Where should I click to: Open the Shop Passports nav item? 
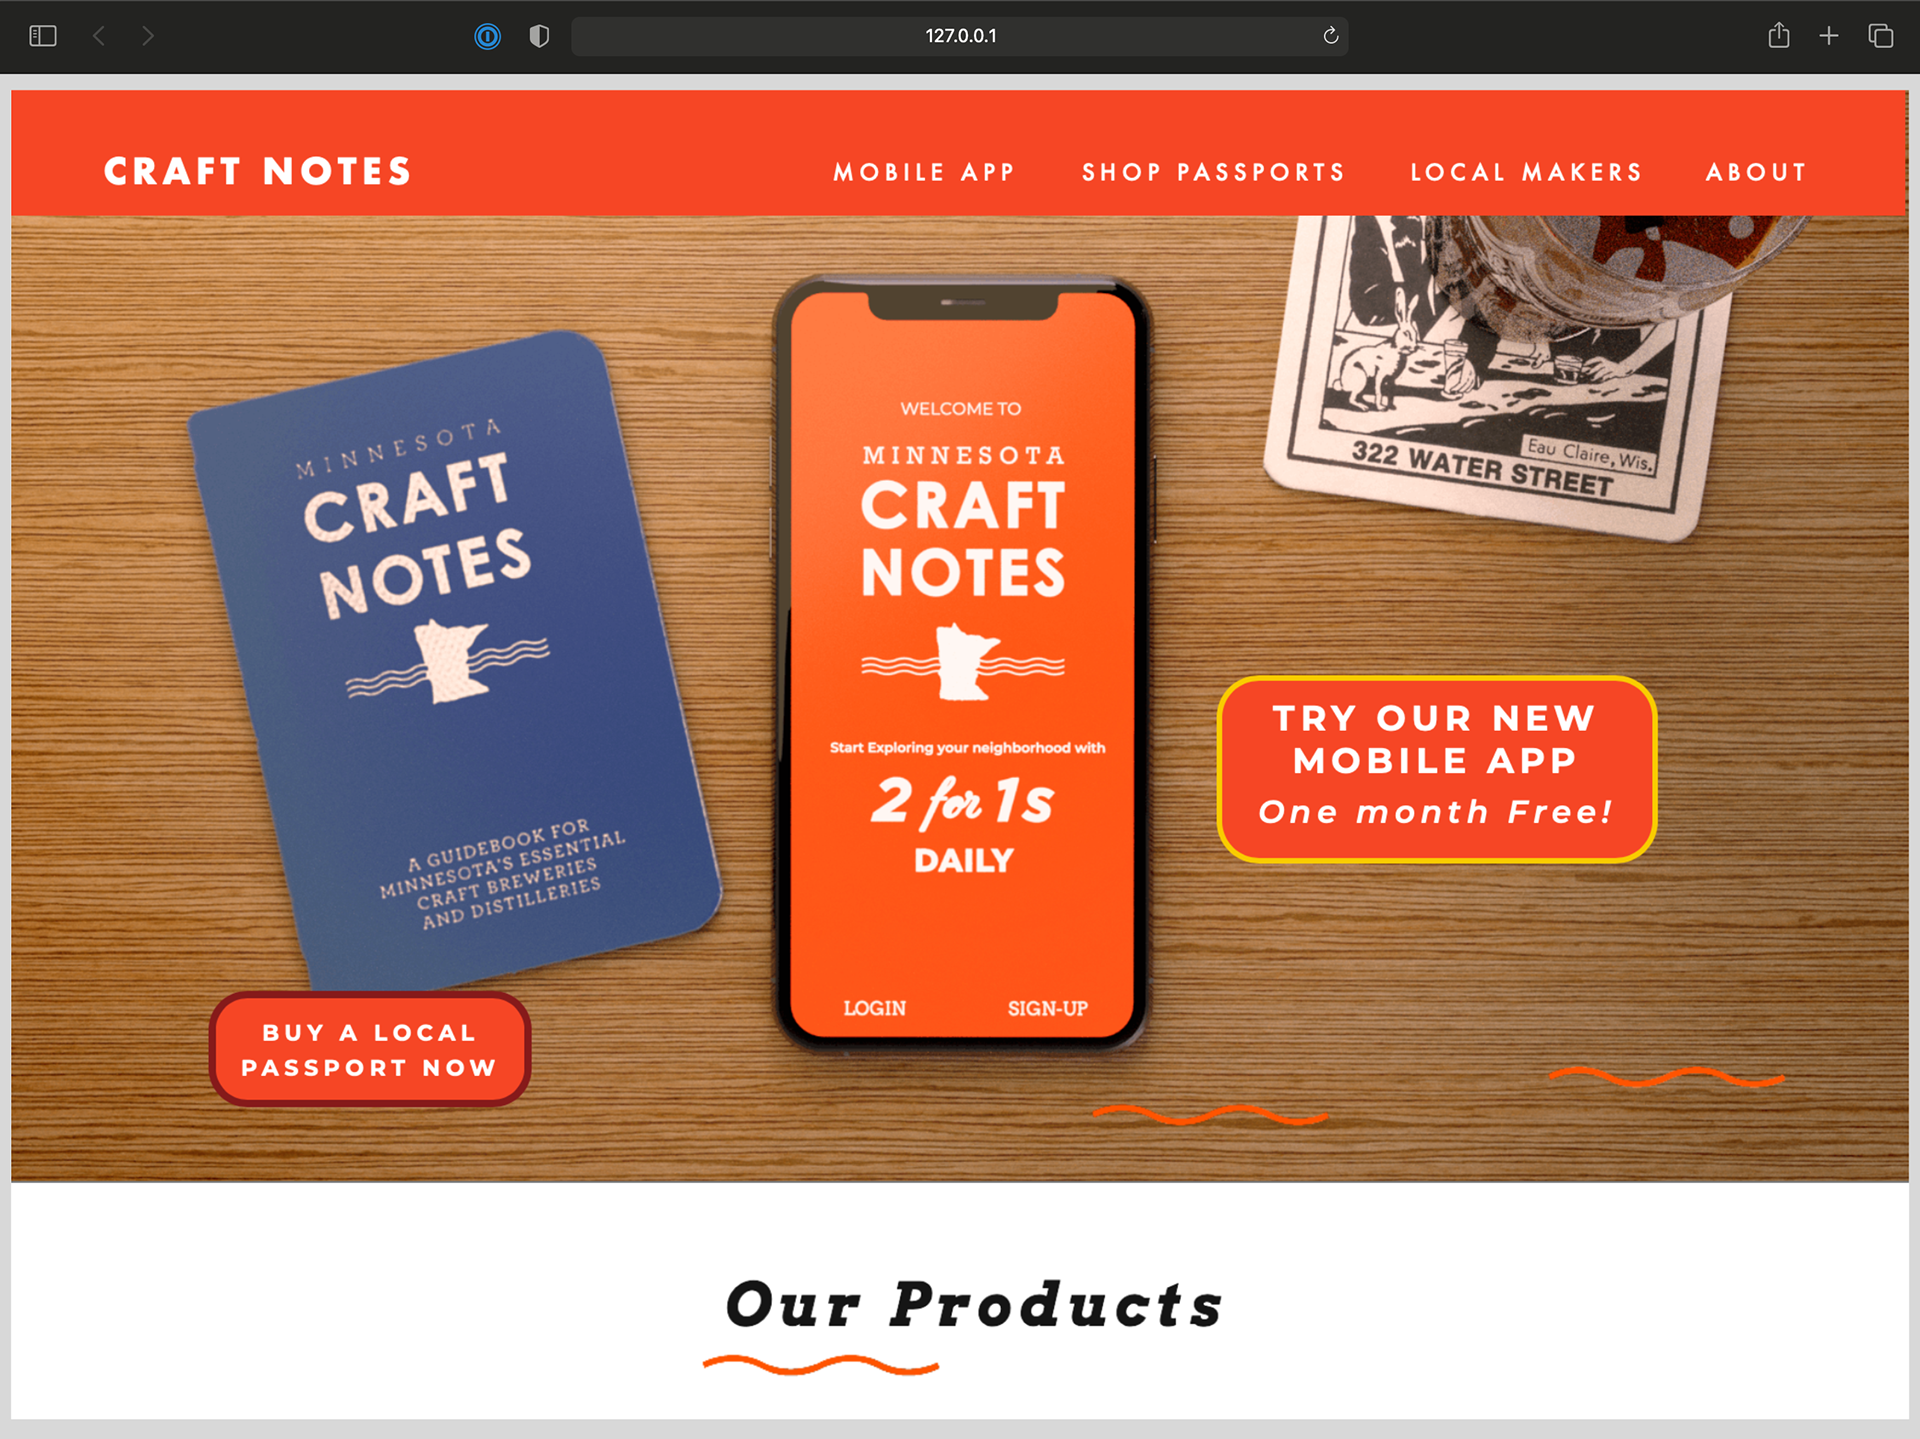[x=1213, y=172]
